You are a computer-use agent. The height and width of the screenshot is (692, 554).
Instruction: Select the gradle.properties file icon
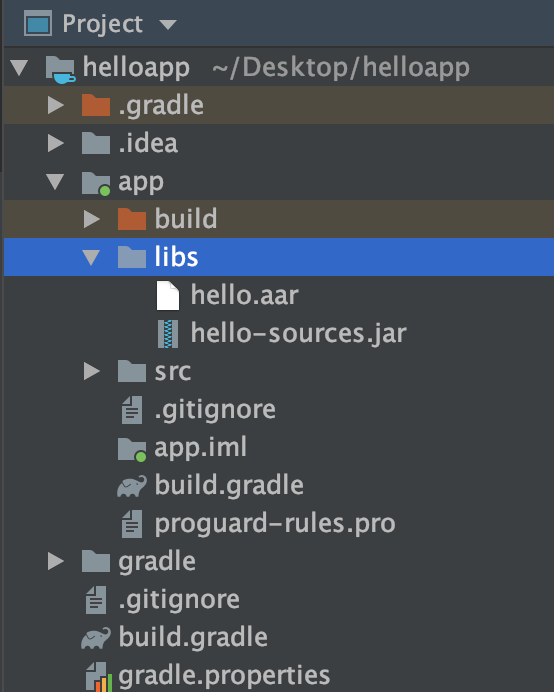(96, 677)
